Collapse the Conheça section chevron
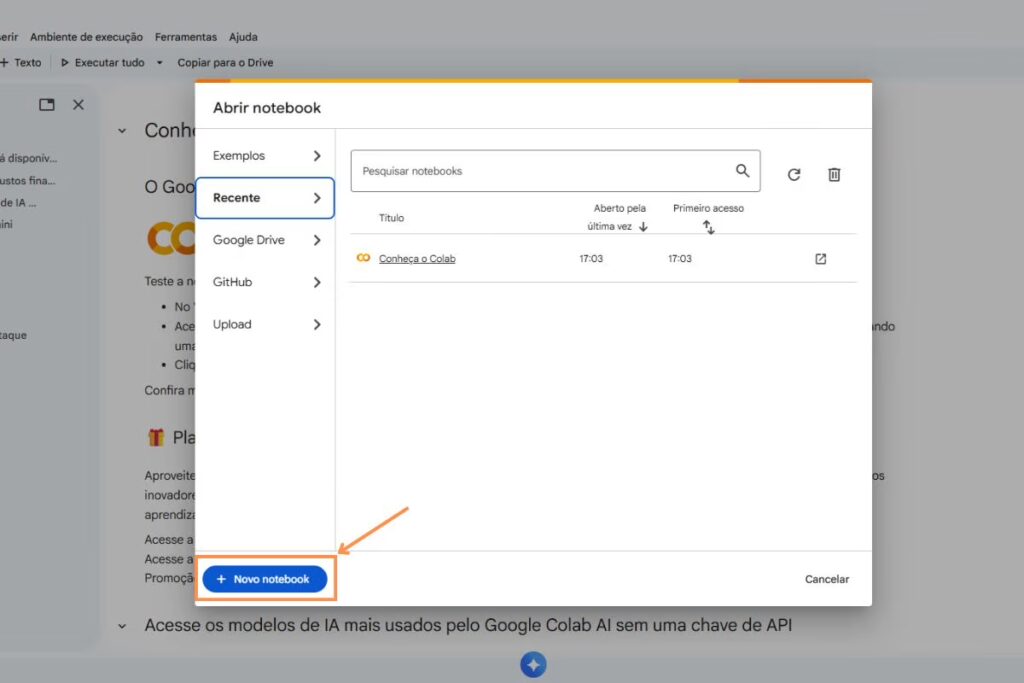Image resolution: width=1024 pixels, height=683 pixels. coord(122,131)
